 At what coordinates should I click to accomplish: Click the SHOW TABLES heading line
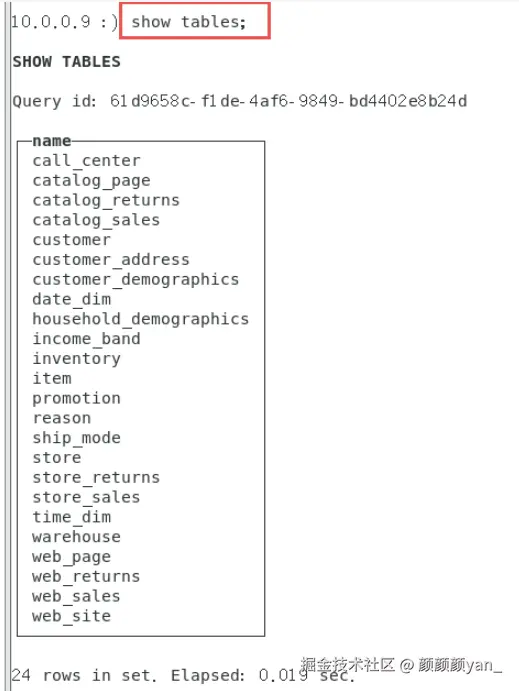tap(67, 61)
